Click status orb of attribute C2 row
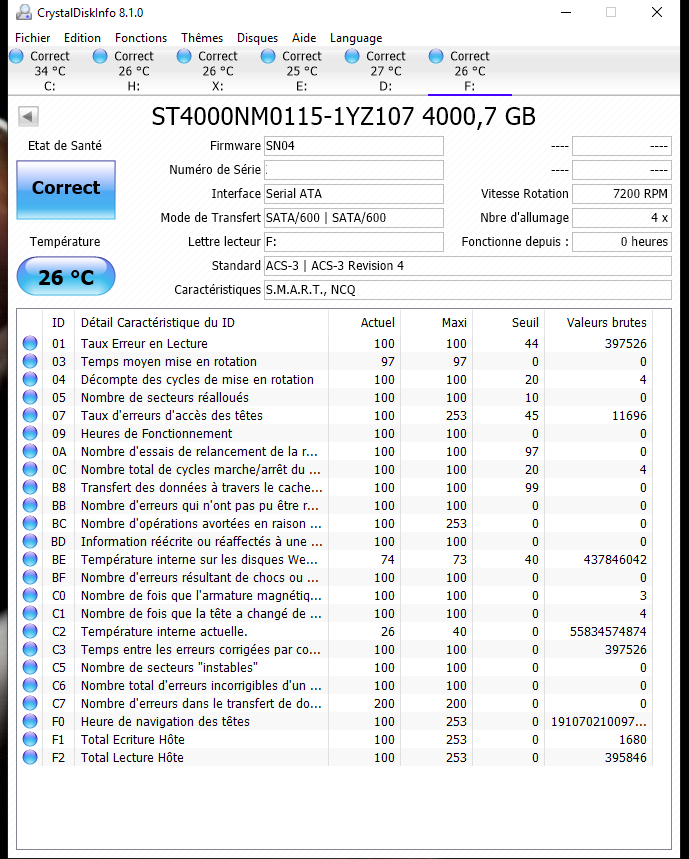Screen dimensions: 689x859 point(30,631)
